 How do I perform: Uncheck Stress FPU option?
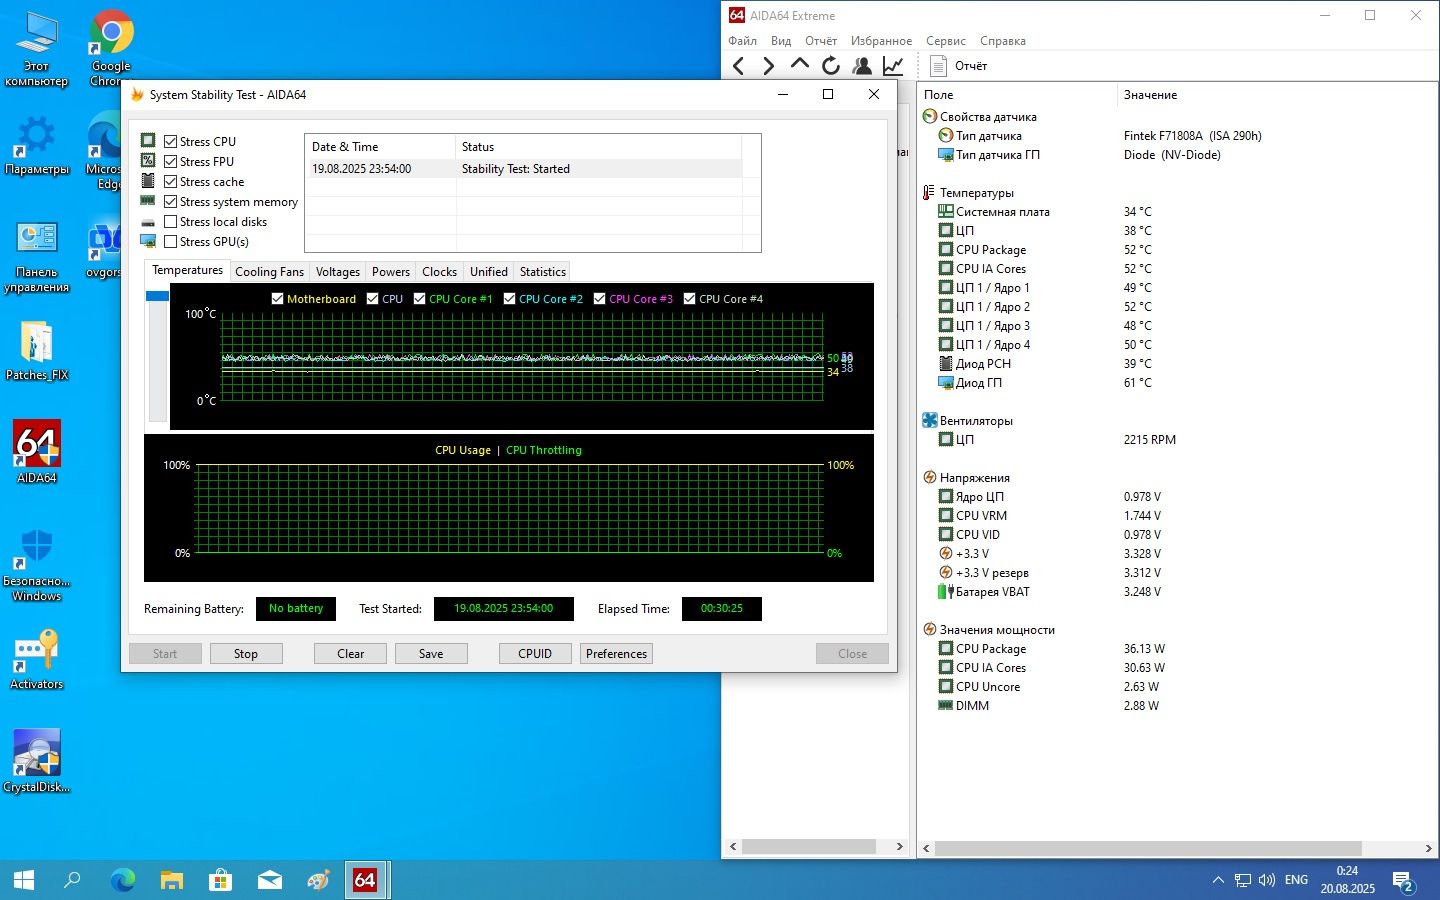pos(170,162)
